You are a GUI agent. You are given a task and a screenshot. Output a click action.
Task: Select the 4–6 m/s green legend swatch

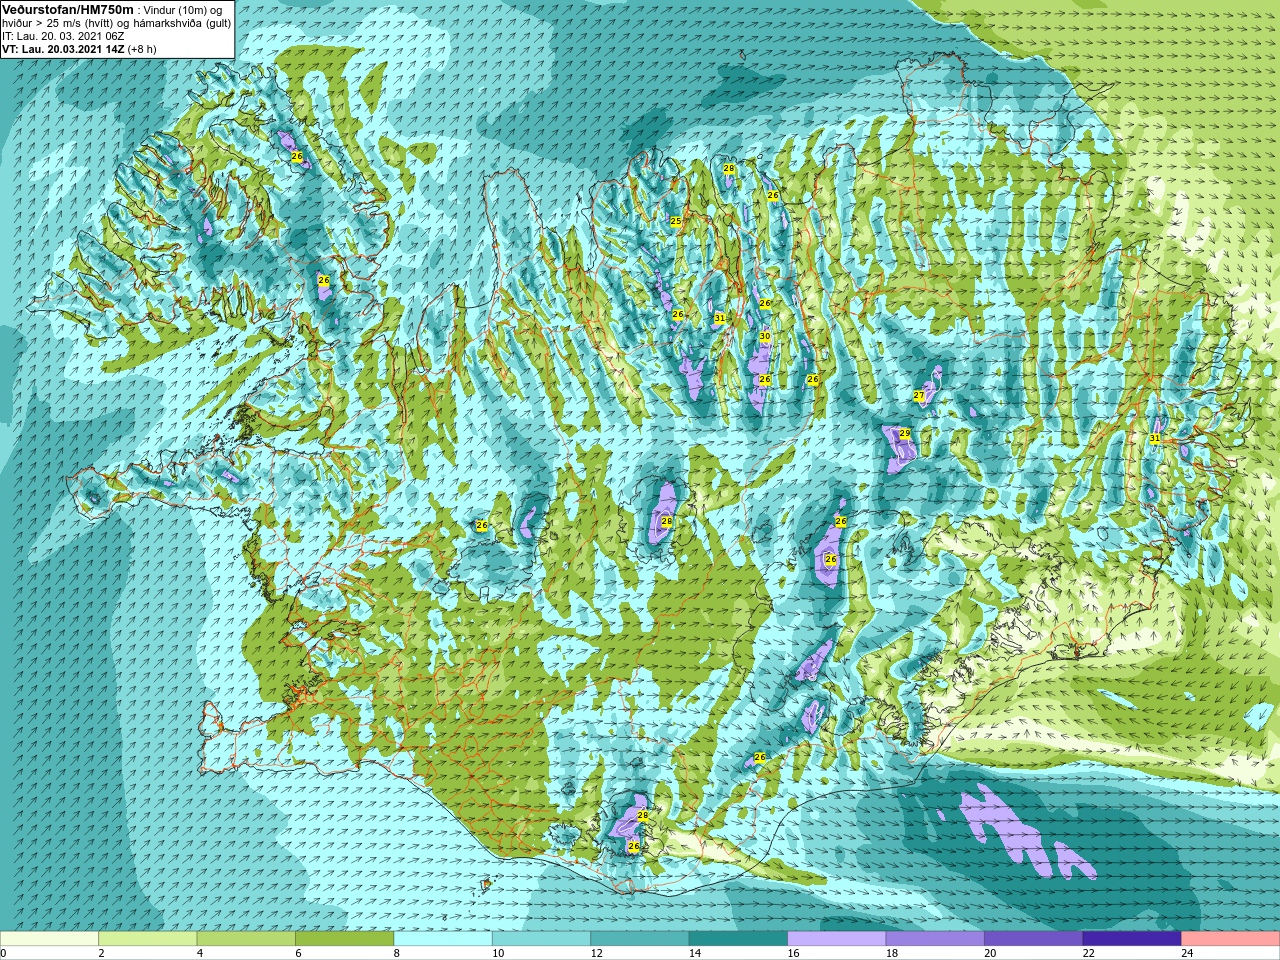pyautogui.click(x=246, y=939)
